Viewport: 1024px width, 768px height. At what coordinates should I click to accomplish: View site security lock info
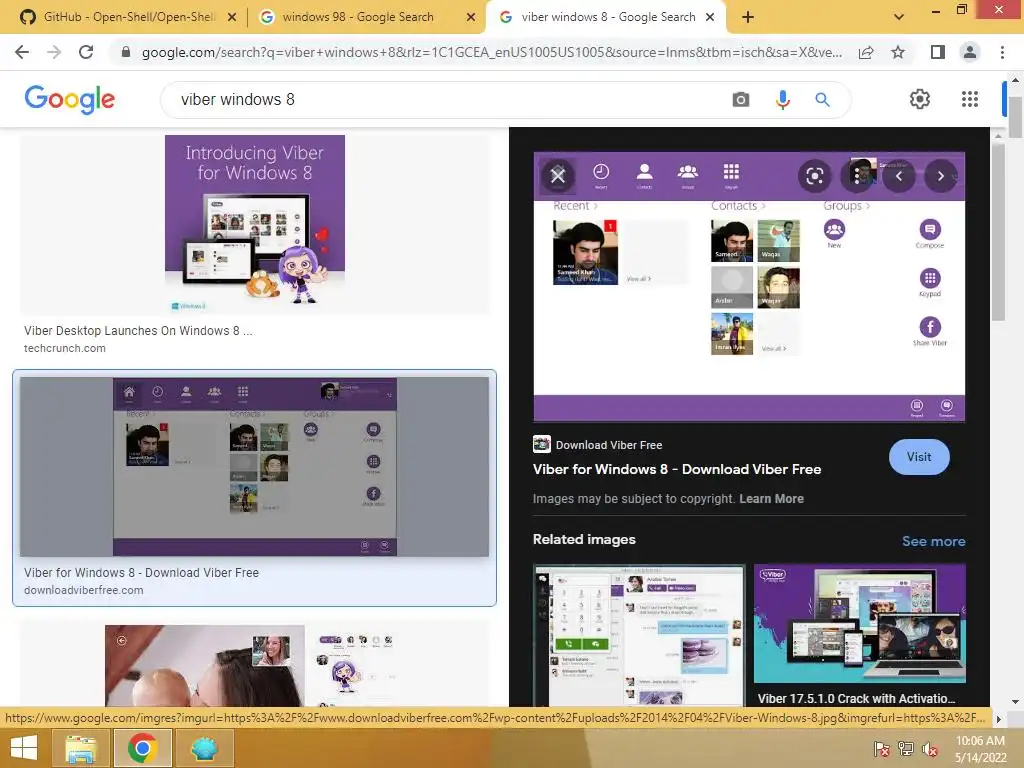126,52
